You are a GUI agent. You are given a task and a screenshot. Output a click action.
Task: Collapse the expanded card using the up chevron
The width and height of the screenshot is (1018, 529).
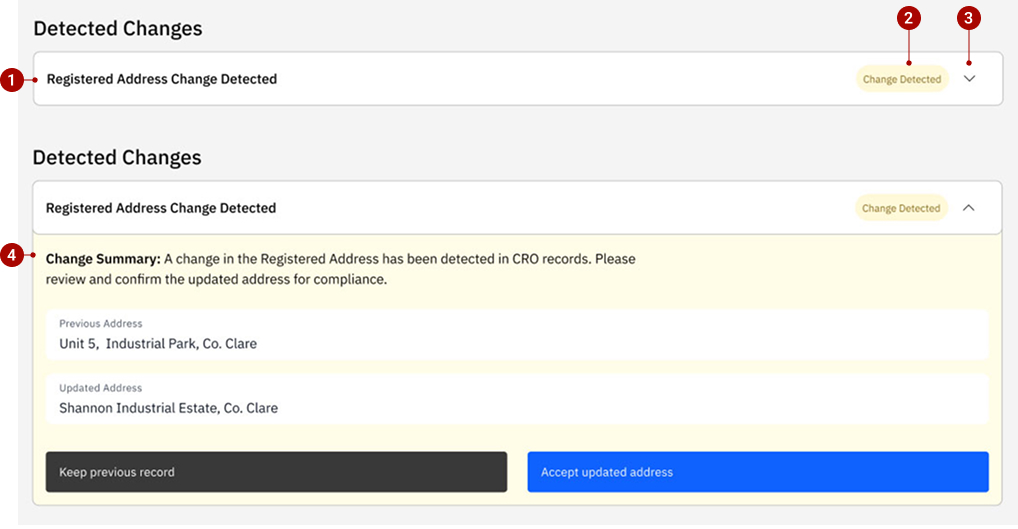click(968, 208)
